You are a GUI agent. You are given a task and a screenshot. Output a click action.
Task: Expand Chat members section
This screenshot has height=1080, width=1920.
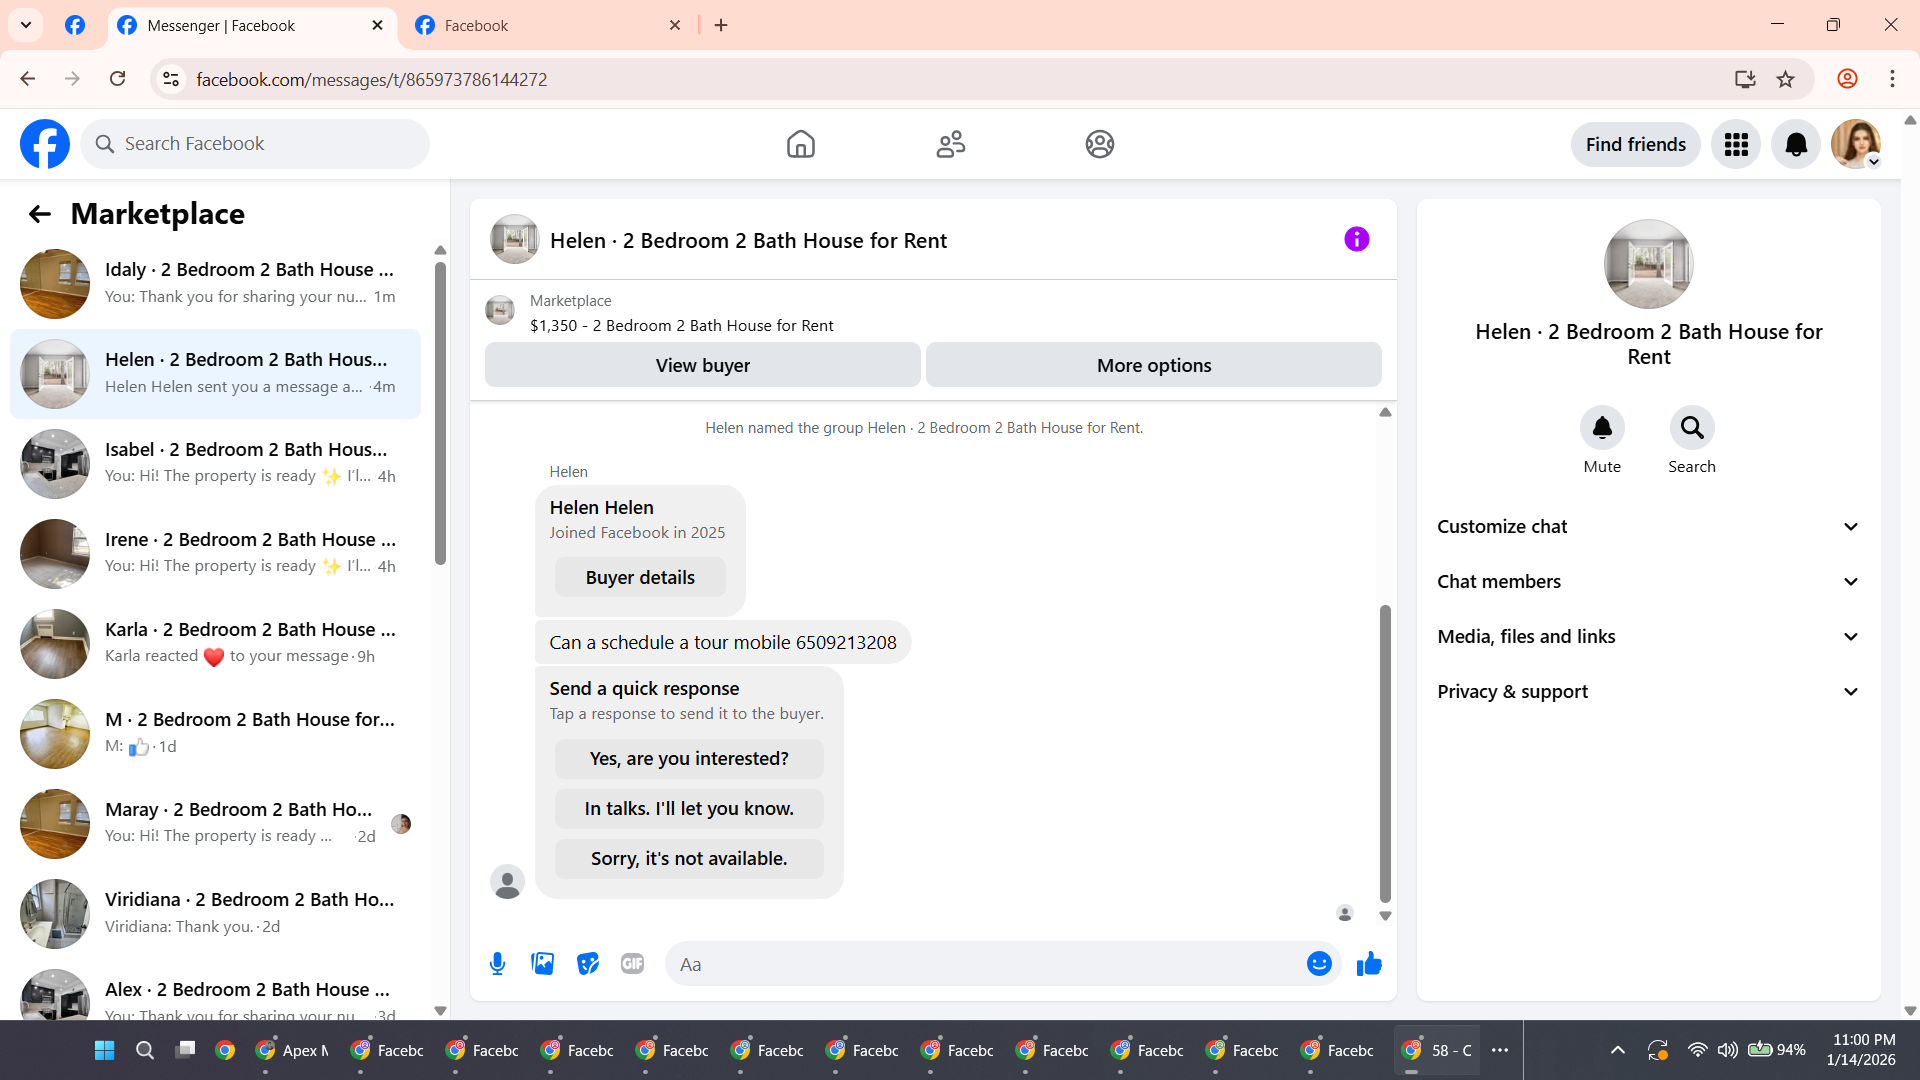[1648, 582]
